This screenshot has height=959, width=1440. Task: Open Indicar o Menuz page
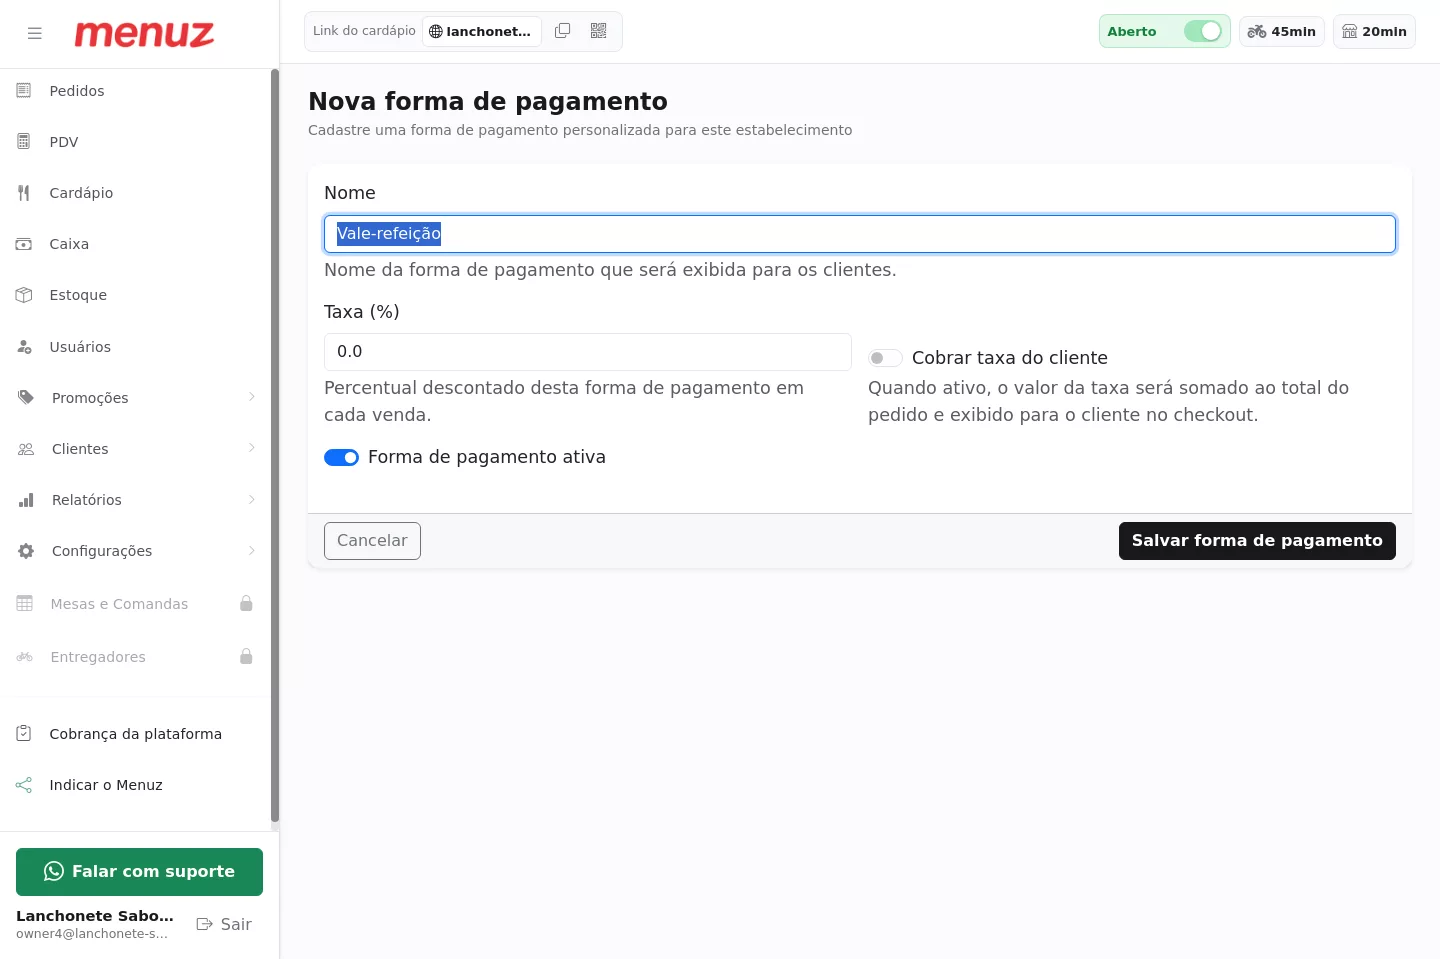(136, 785)
